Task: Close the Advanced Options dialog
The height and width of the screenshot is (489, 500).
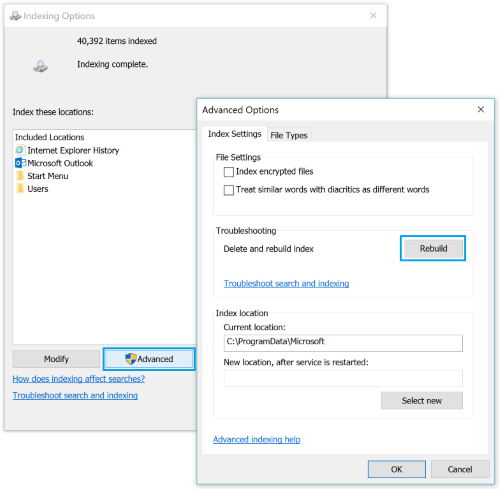Action: click(x=481, y=109)
